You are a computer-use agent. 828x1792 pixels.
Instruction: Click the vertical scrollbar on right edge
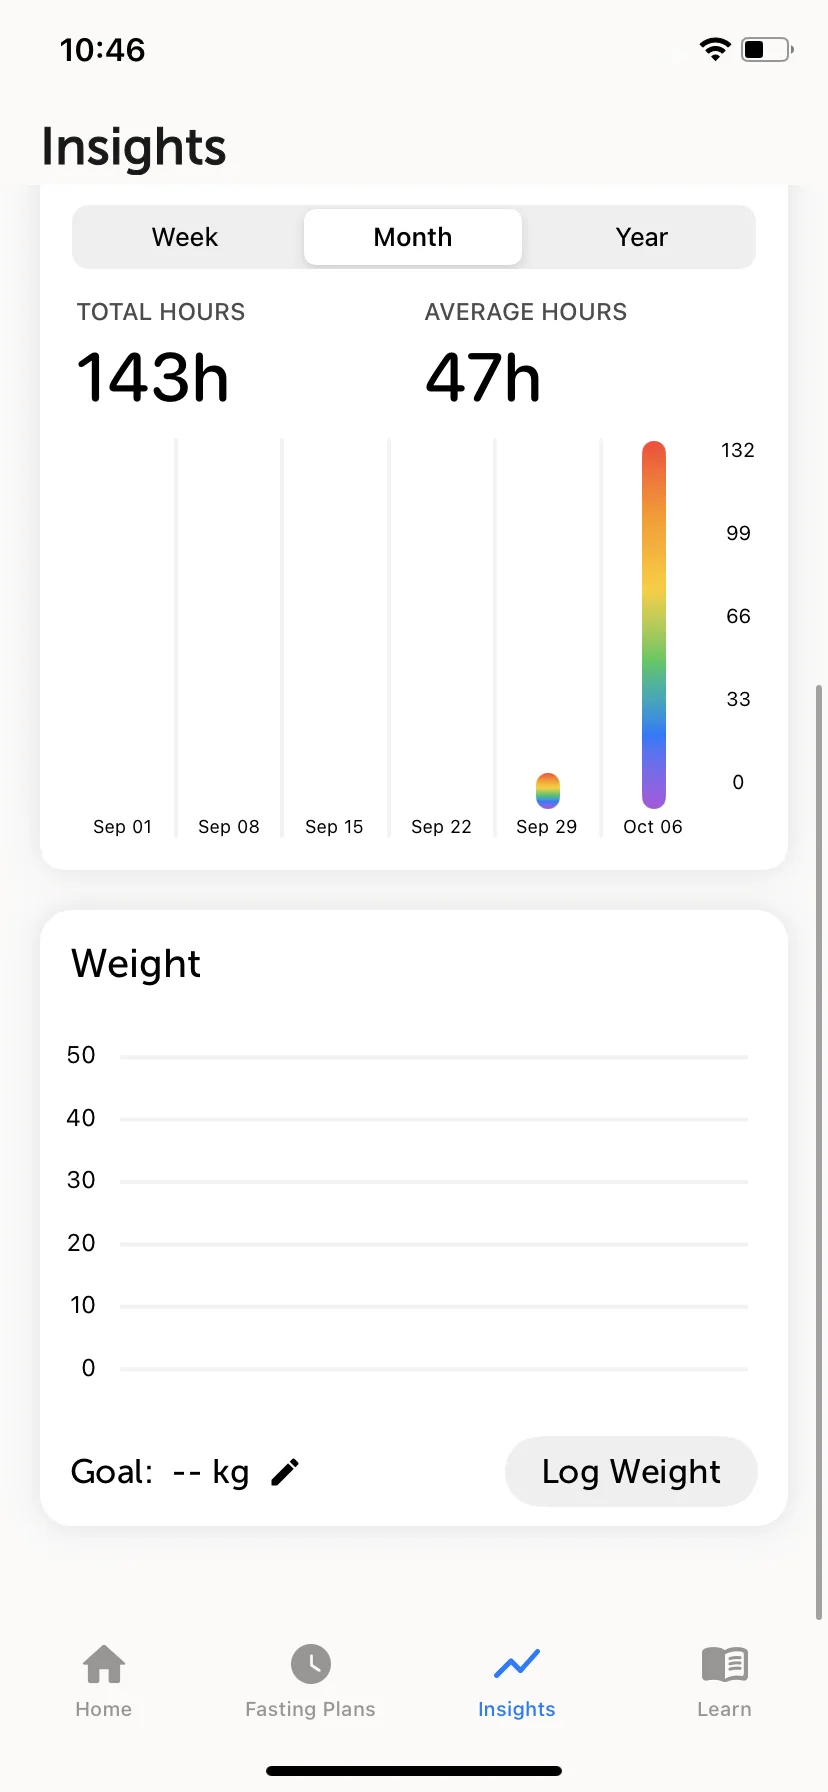[x=819, y=1152]
